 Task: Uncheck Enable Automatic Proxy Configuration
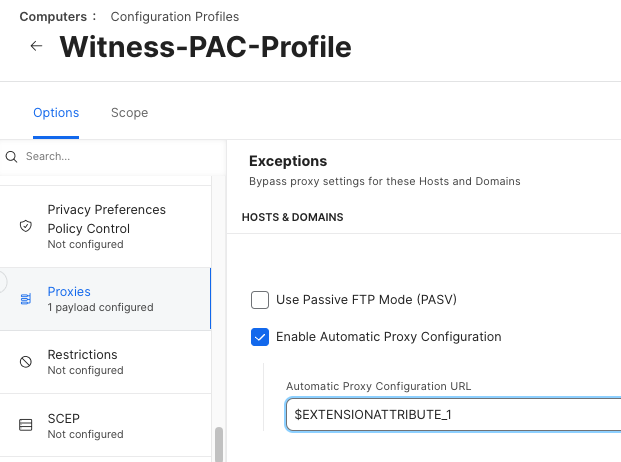[x=260, y=337]
